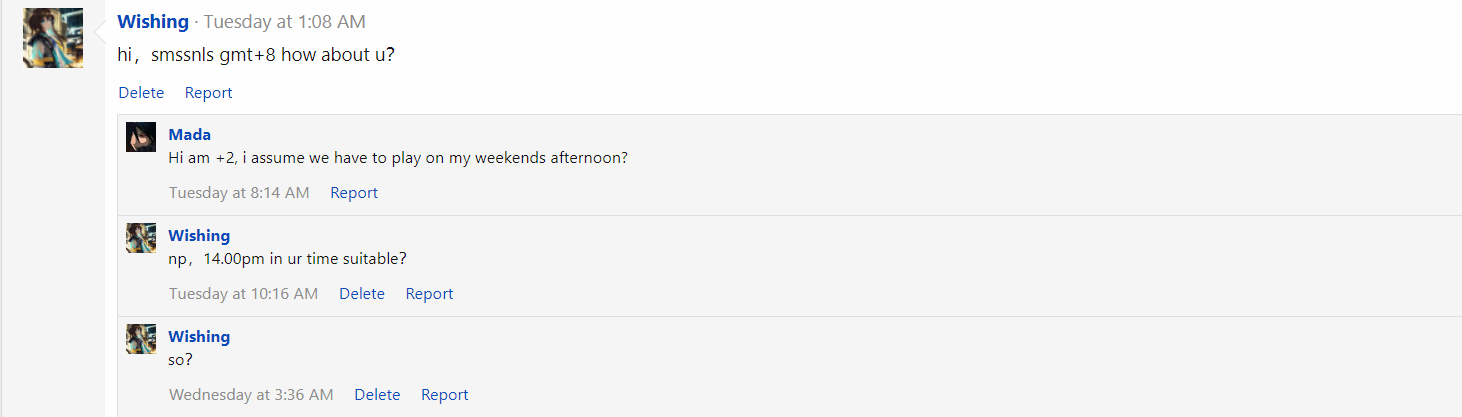Click Wishing username above the "so?" comment

(199, 336)
